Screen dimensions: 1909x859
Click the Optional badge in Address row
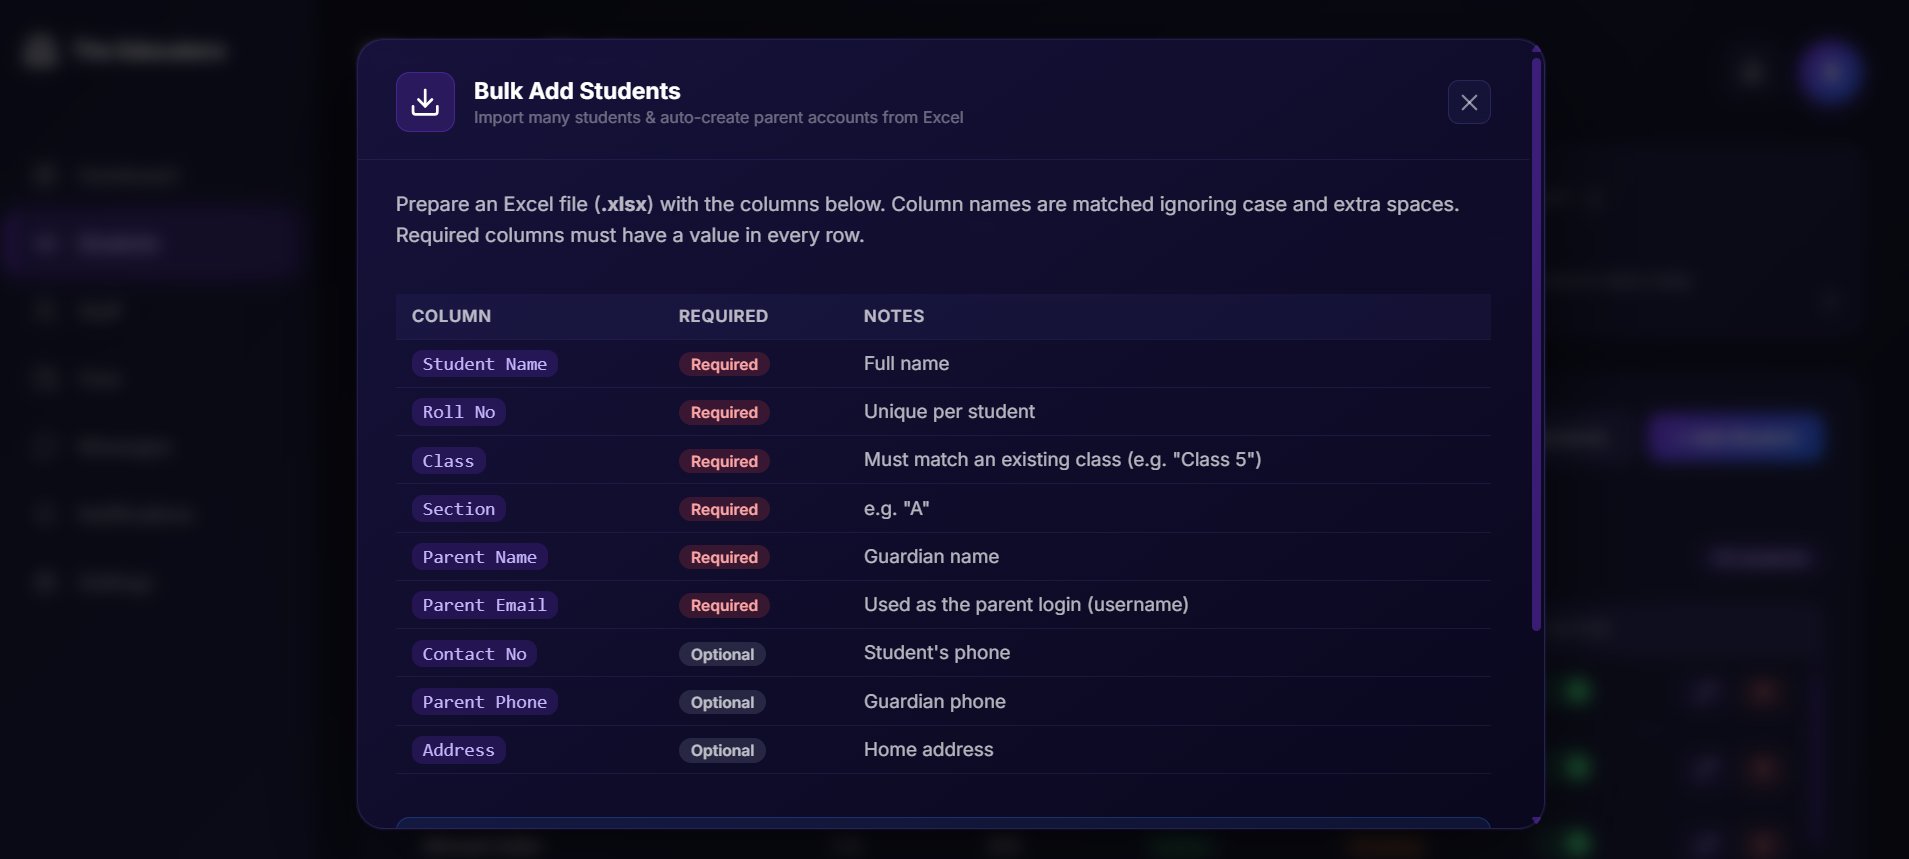coord(722,750)
